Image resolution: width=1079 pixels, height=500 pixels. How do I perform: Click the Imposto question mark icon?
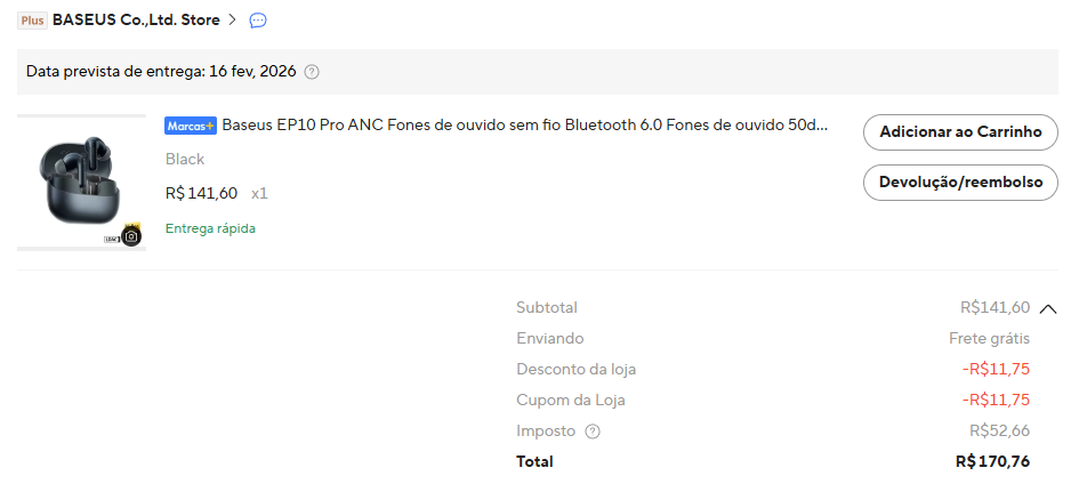592,432
